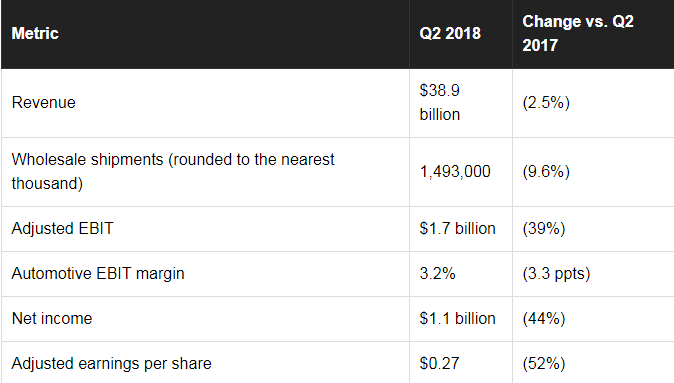Viewport: 674px width, 383px height.
Task: Select the Automotive EBIT margin label
Action: click(98, 274)
